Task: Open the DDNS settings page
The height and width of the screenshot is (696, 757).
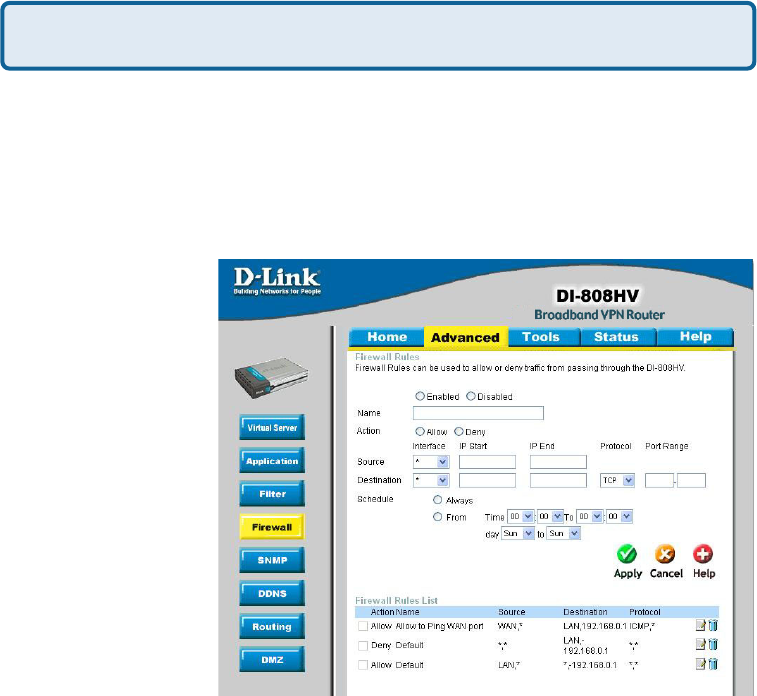Action: [272, 593]
